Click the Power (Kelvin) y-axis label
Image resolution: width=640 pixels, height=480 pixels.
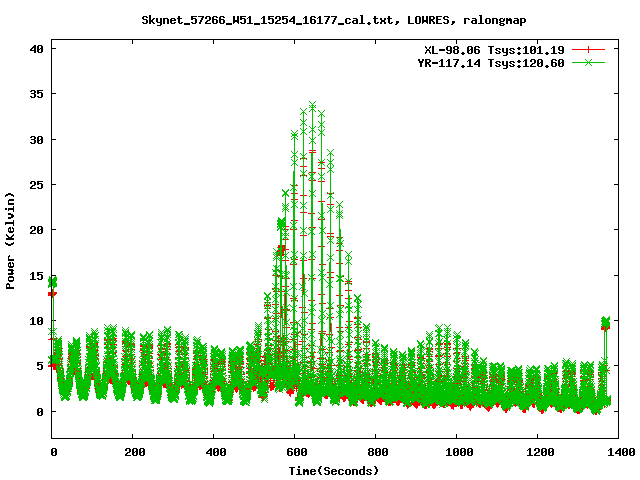pyautogui.click(x=10, y=241)
